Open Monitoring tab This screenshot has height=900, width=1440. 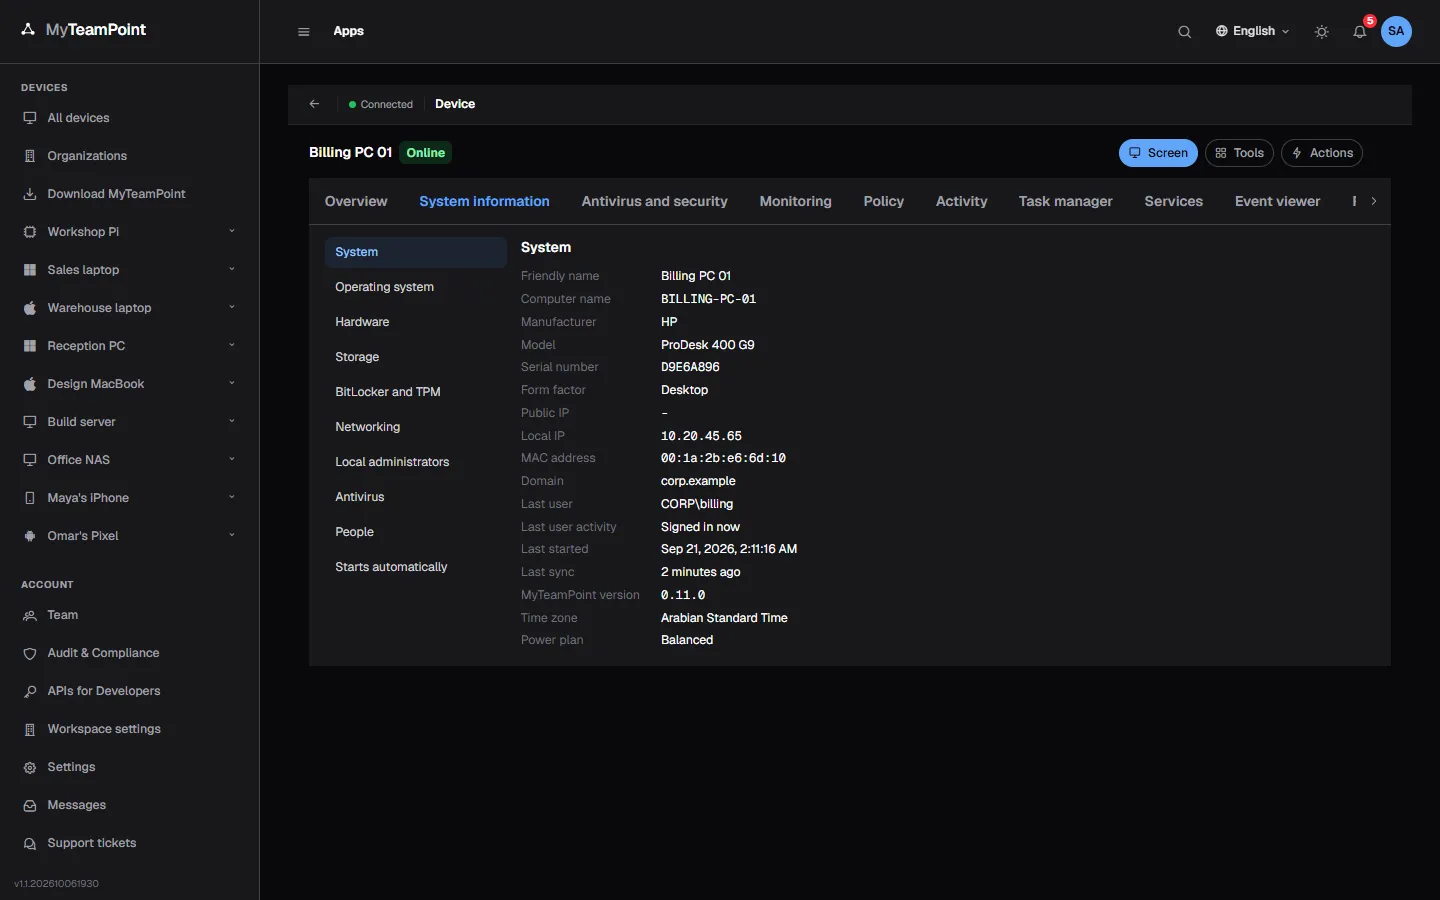coord(795,201)
